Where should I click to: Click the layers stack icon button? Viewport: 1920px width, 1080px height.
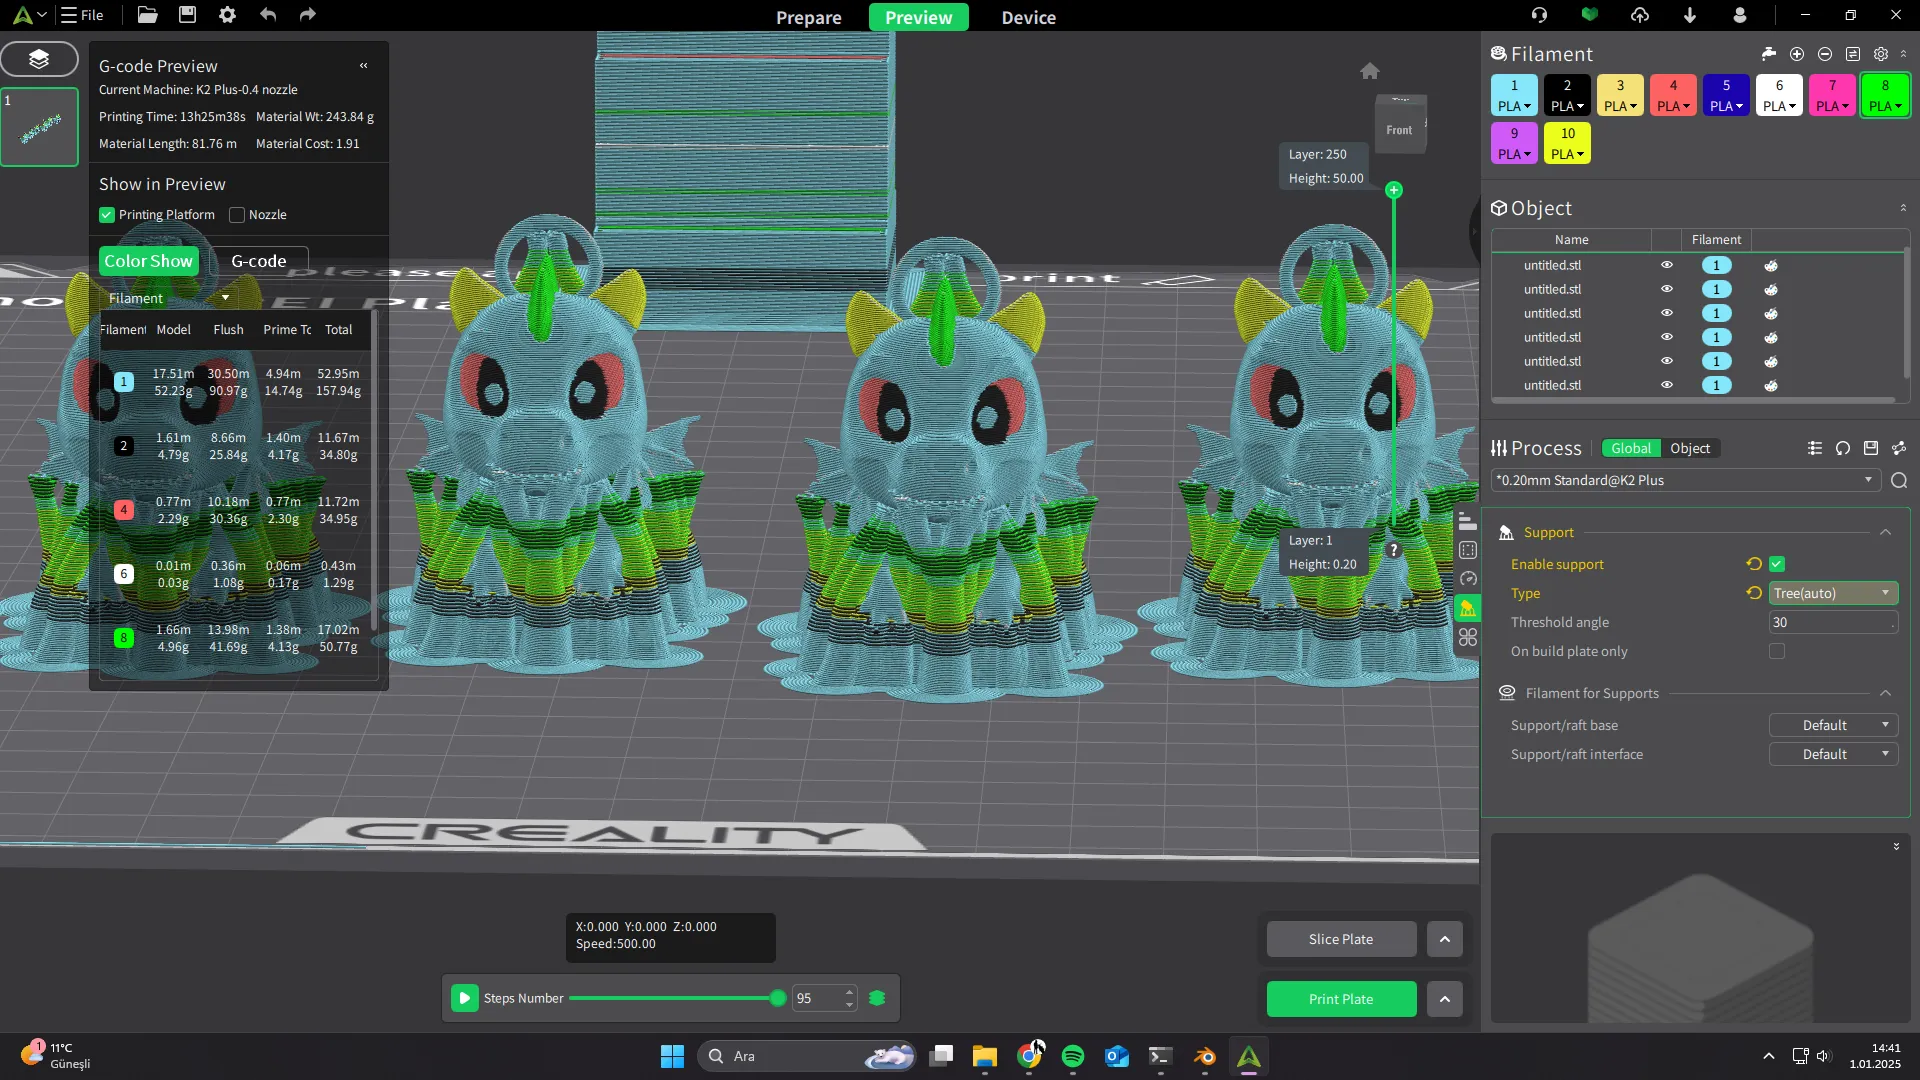tap(39, 59)
